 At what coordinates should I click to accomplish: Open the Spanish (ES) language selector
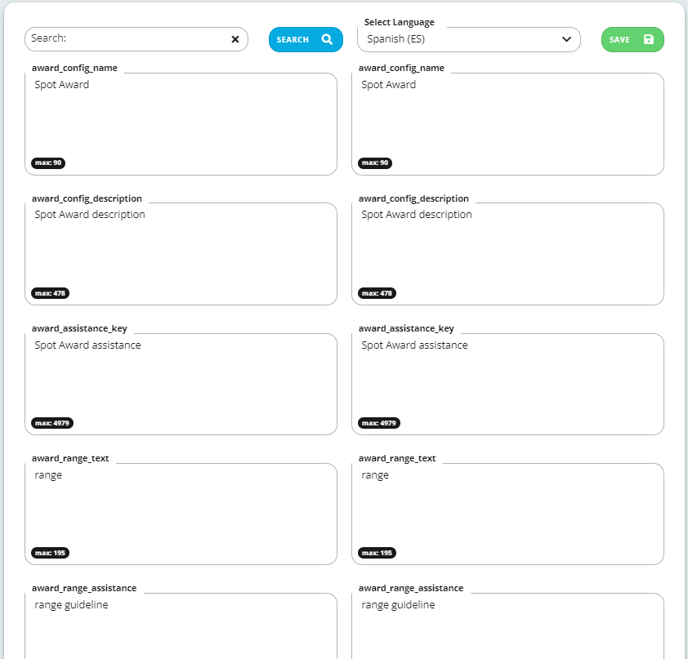pos(469,39)
